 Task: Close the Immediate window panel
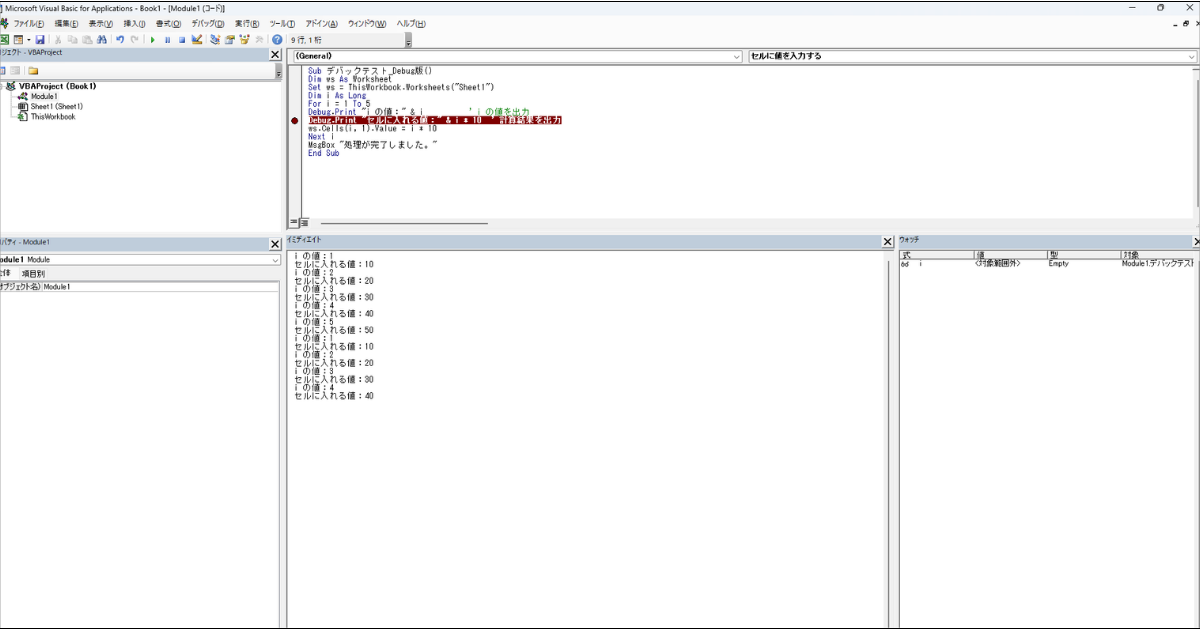pyautogui.click(x=887, y=242)
